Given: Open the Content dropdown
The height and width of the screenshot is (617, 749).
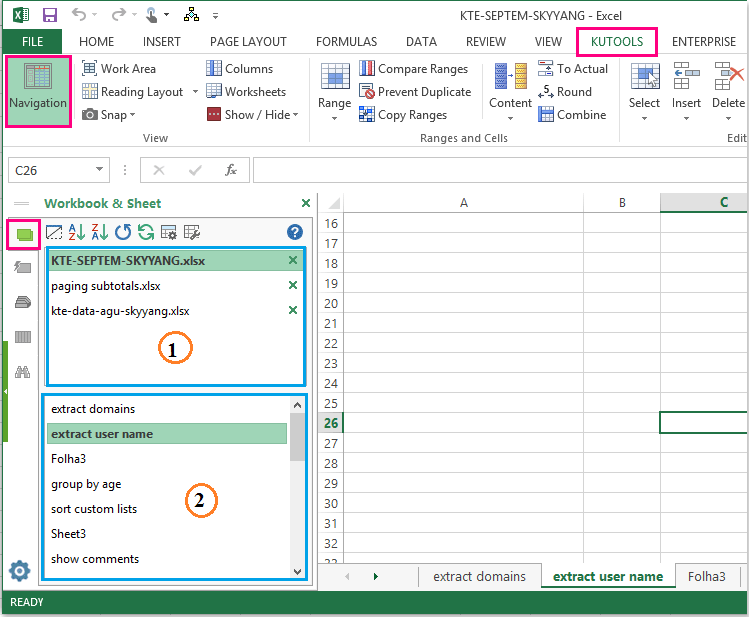Looking at the screenshot, I should (510, 91).
